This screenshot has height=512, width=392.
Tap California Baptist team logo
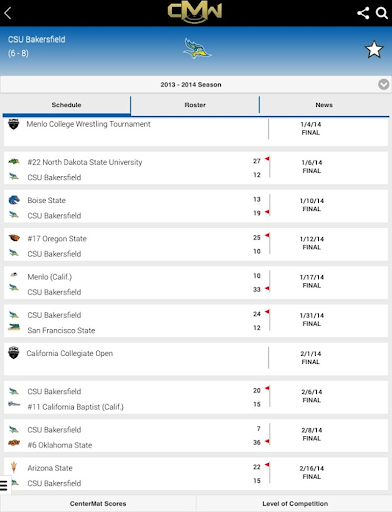[x=14, y=404]
